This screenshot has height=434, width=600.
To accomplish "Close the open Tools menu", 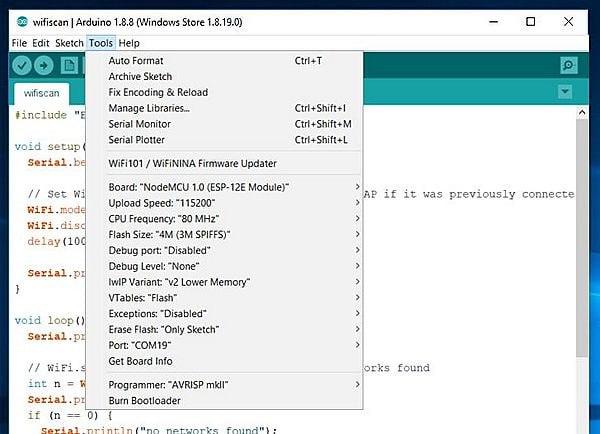I will point(101,43).
